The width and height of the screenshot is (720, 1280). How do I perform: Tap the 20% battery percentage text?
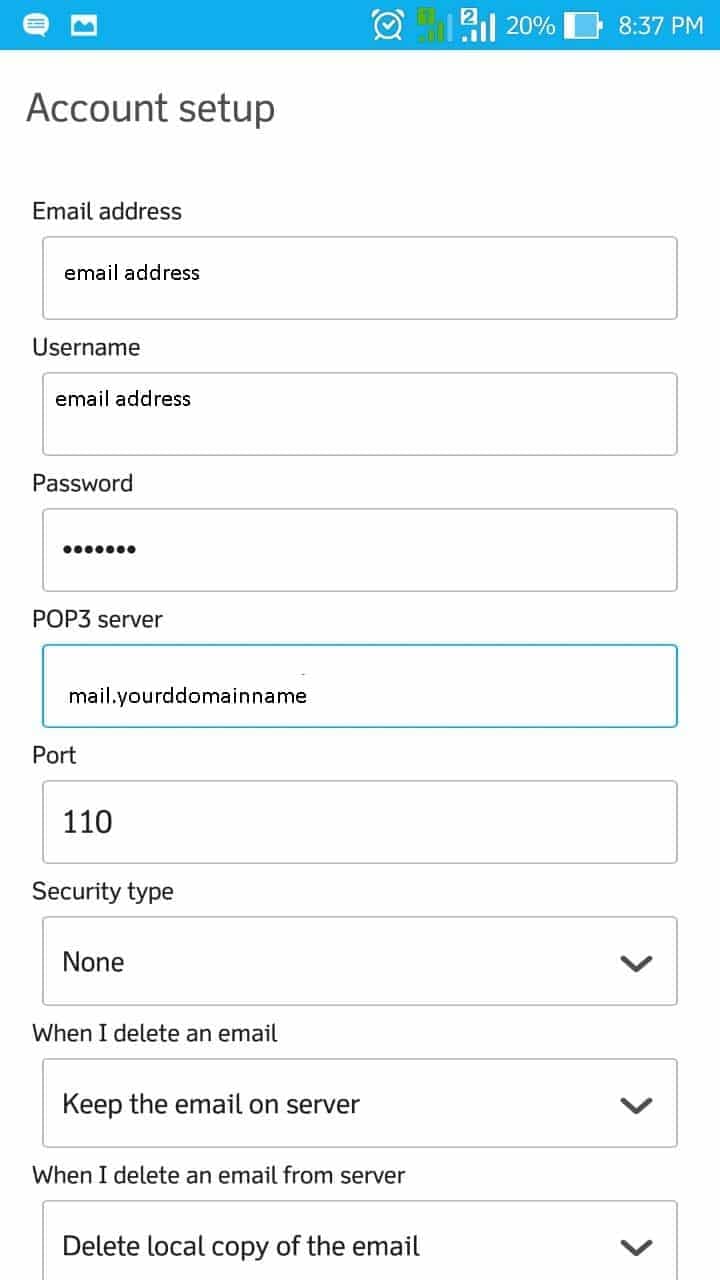tap(530, 25)
